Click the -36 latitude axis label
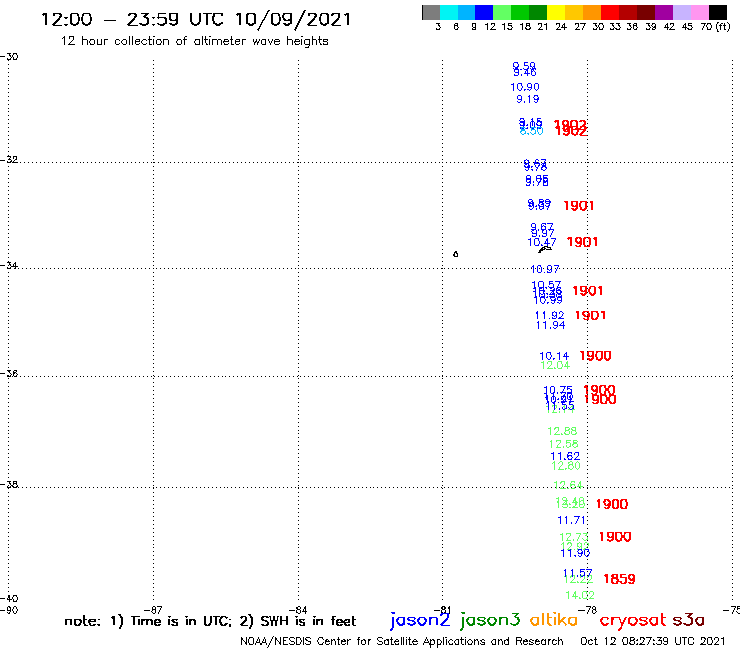This screenshot has width=740, height=650. 9,374
